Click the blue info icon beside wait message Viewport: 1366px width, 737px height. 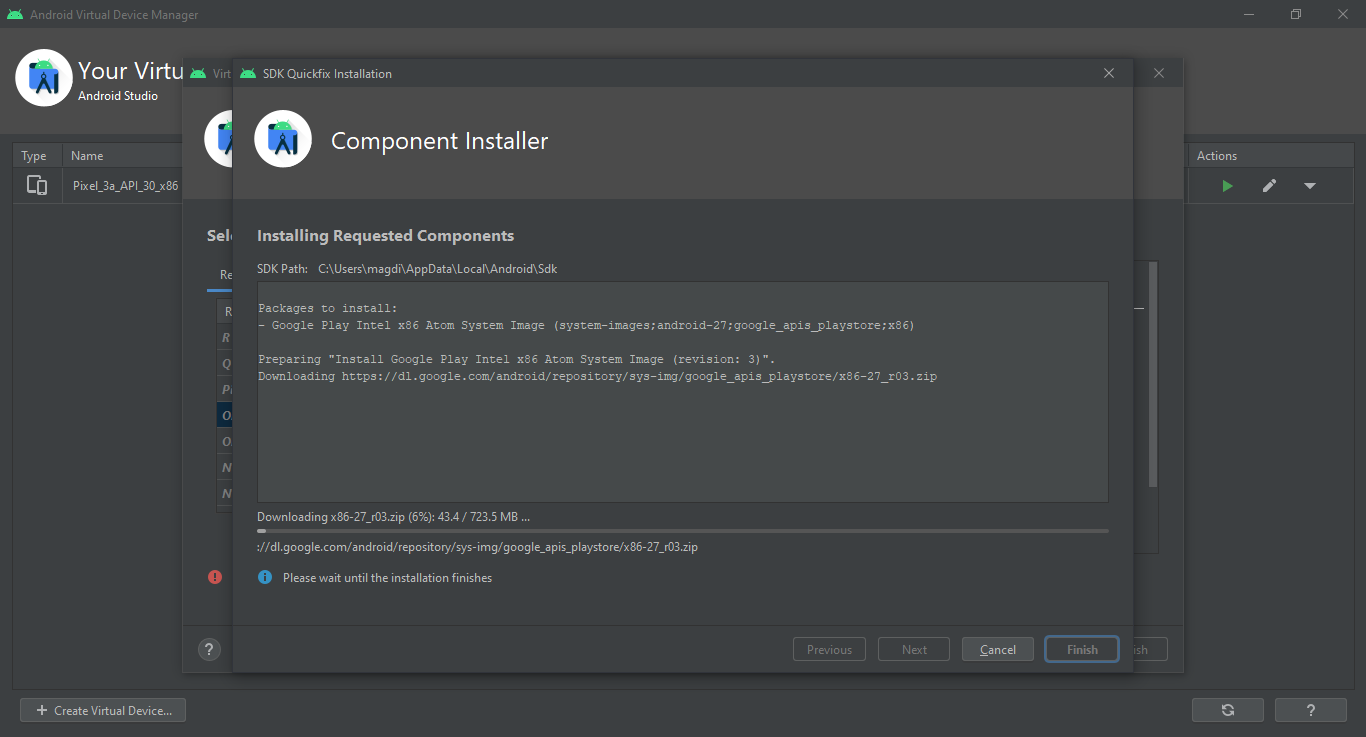click(265, 577)
